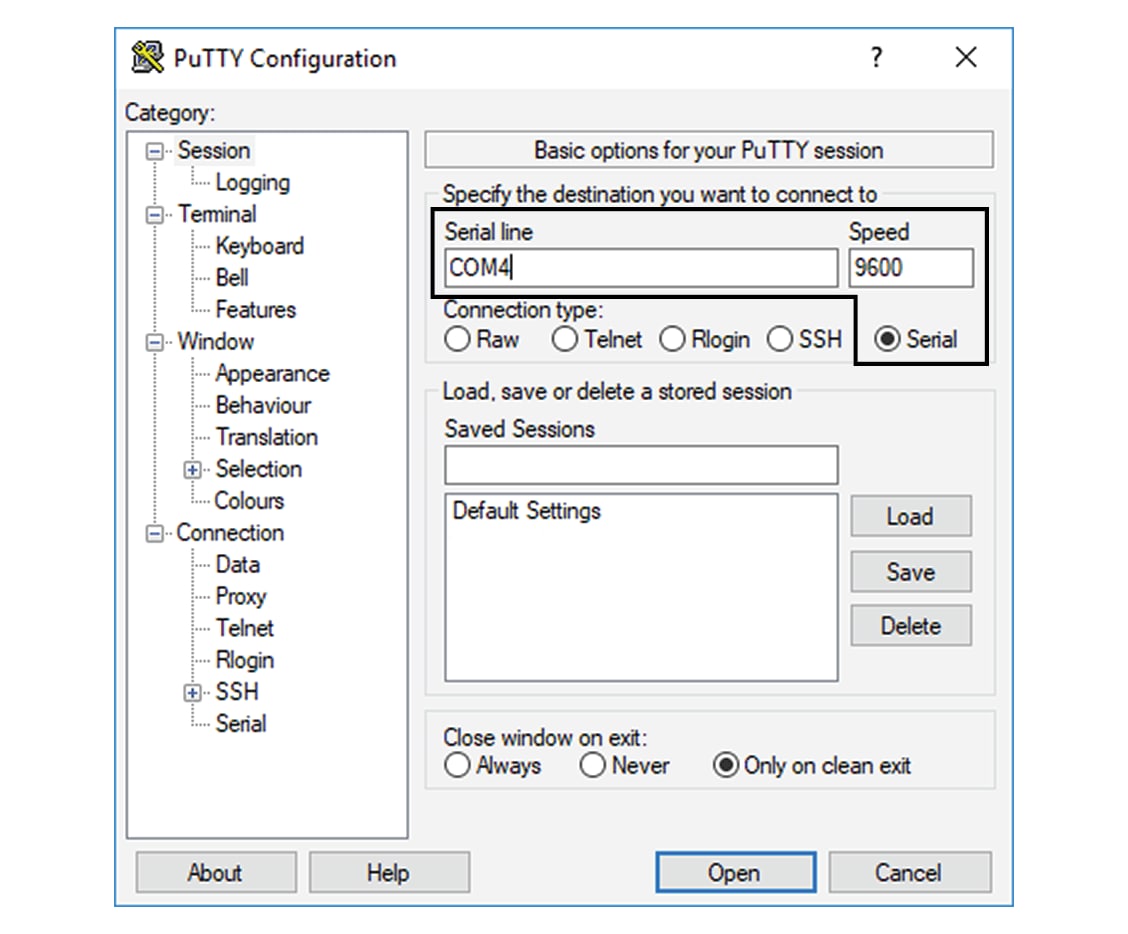This screenshot has height=934, width=1128.
Task: Collapse the Window tree node
Action: [x=154, y=342]
